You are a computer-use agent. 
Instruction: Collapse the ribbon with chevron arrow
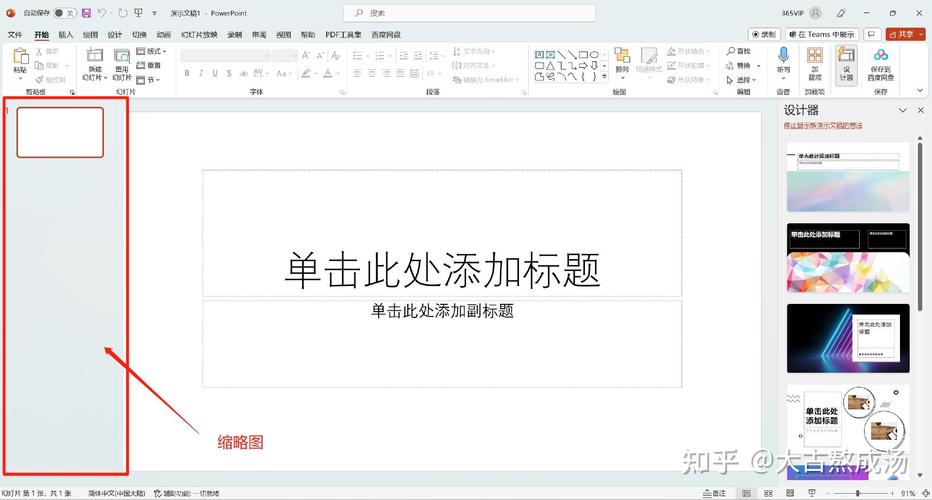pos(920,91)
